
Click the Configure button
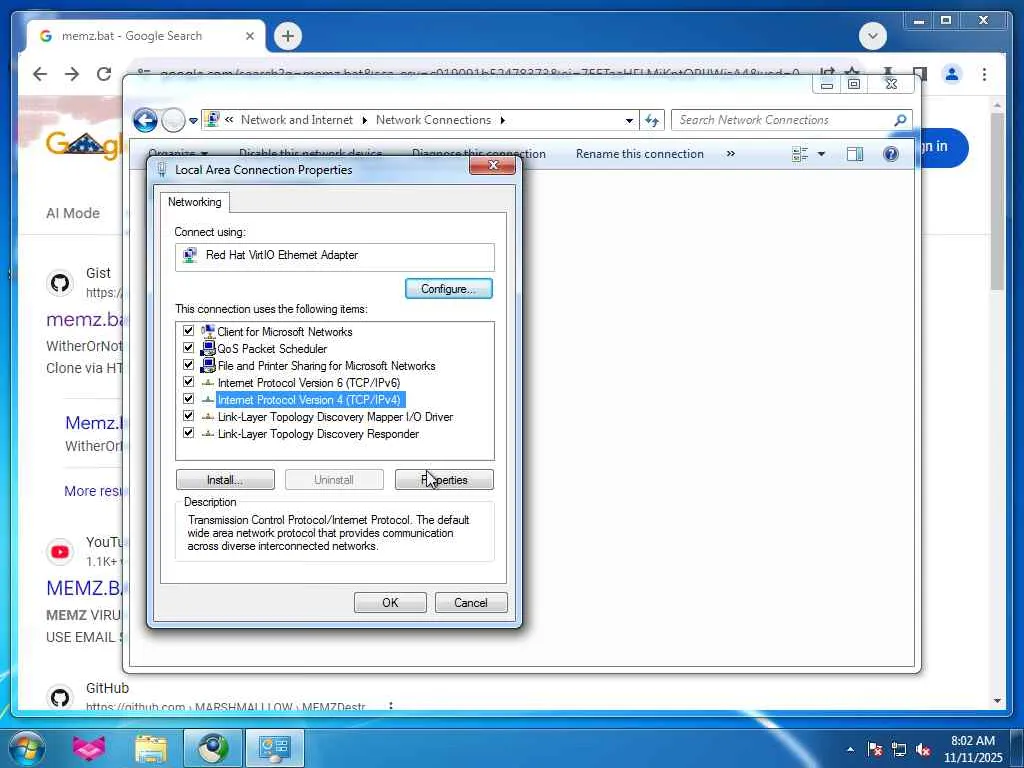tap(449, 289)
